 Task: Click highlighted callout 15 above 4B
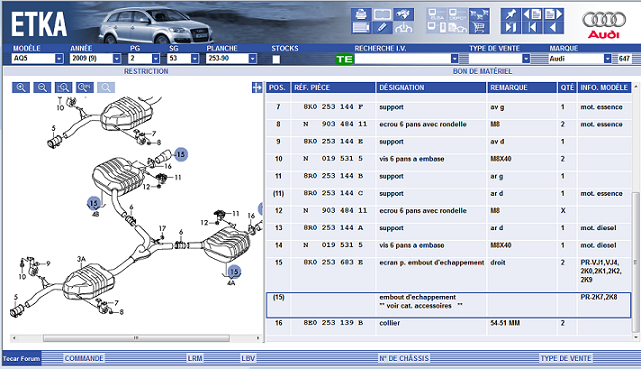[94, 203]
